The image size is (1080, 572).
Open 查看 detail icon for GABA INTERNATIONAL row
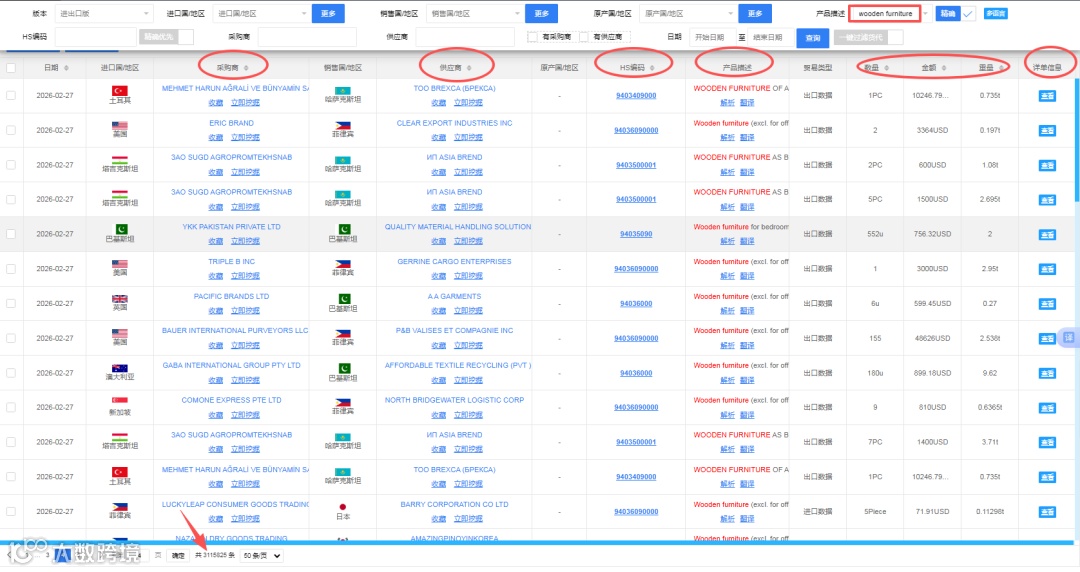(x=1047, y=373)
